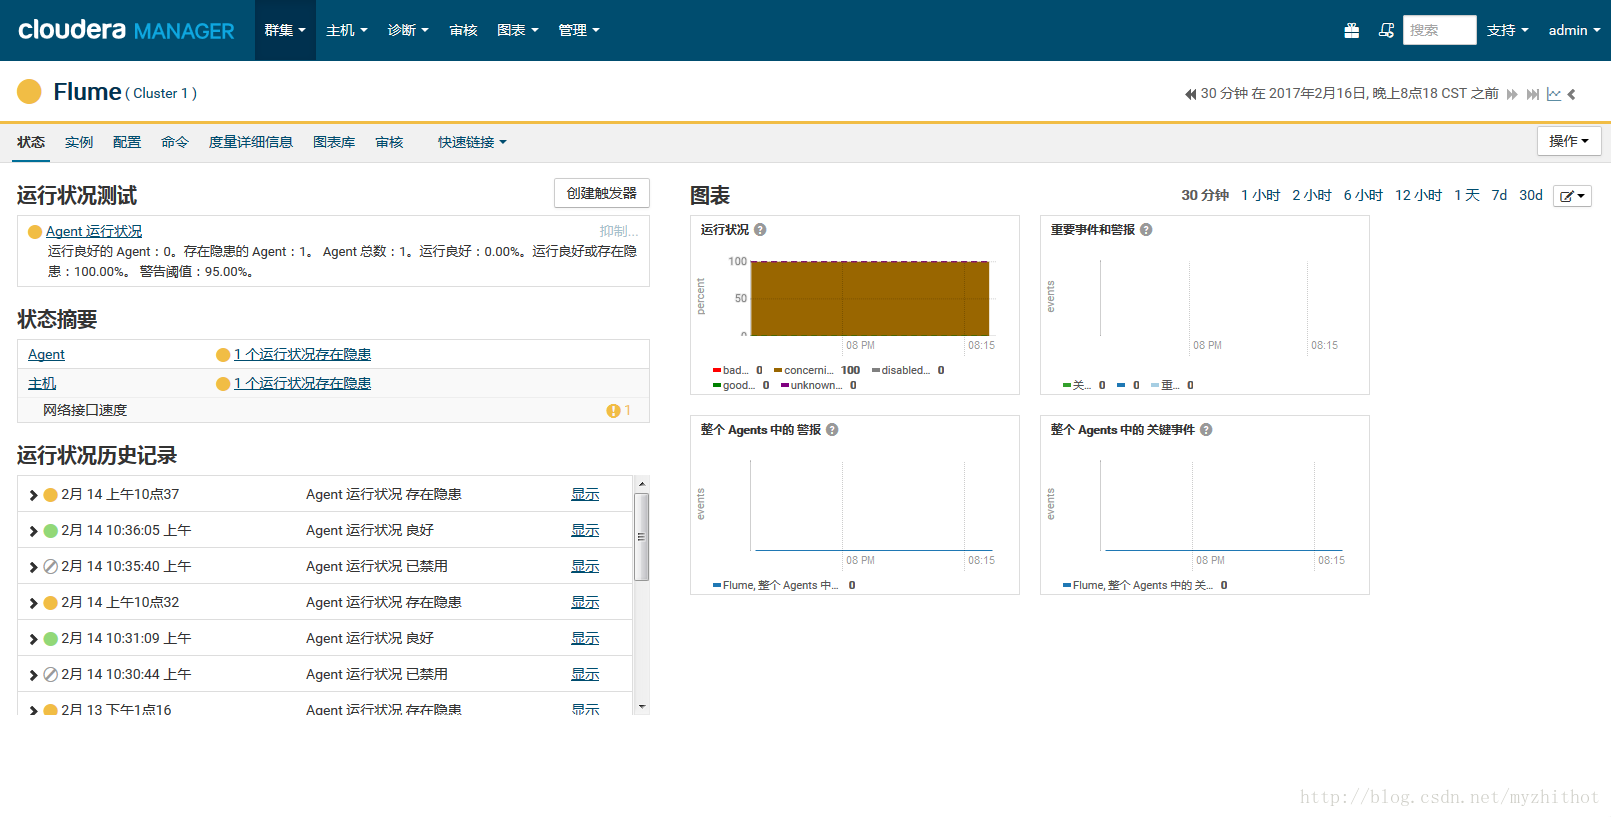The height and width of the screenshot is (817, 1611).
Task: Open the 图表 dropdown in top navigation
Action: [x=518, y=30]
